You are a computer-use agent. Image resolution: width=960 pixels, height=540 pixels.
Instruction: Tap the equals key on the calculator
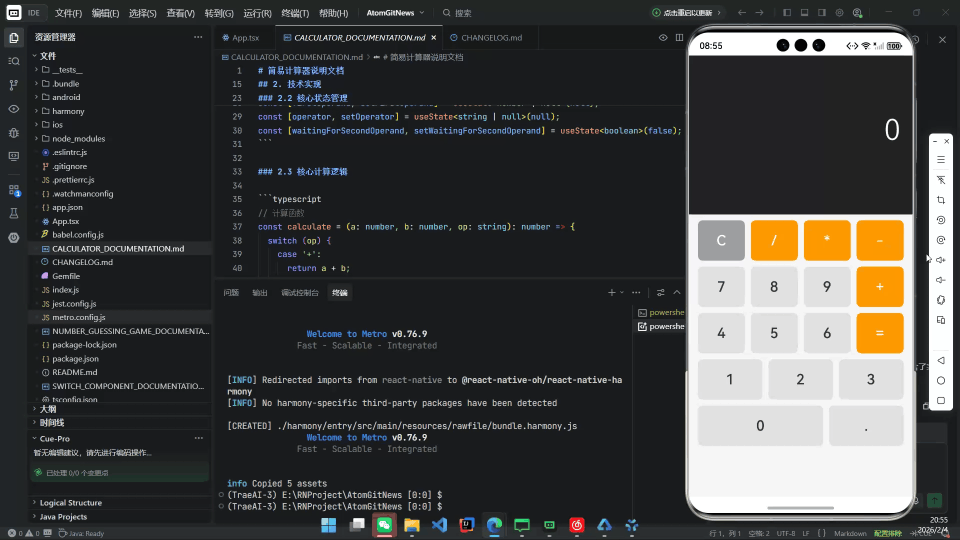(880, 333)
